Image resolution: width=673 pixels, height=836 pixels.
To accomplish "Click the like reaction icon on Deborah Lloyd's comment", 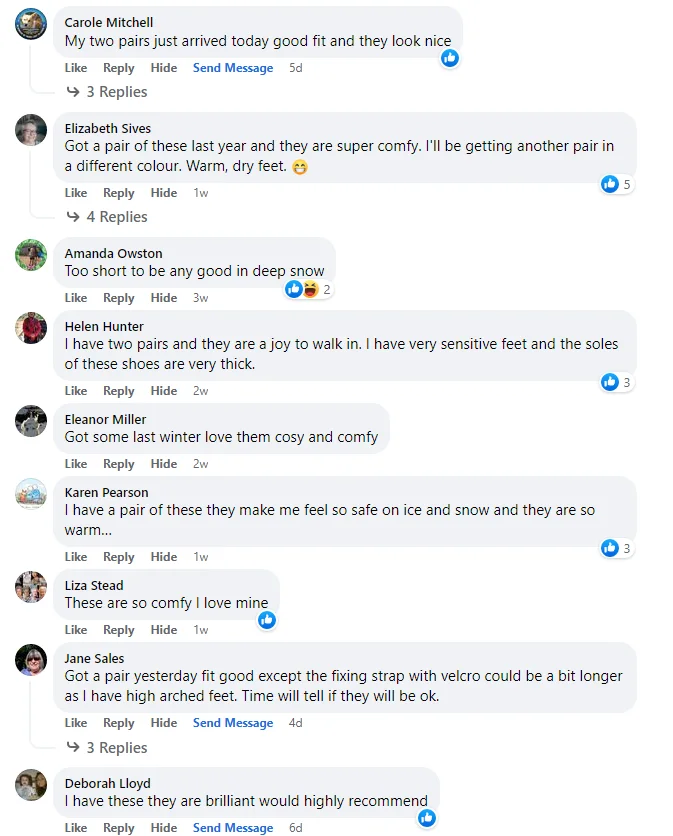I will (x=427, y=818).
